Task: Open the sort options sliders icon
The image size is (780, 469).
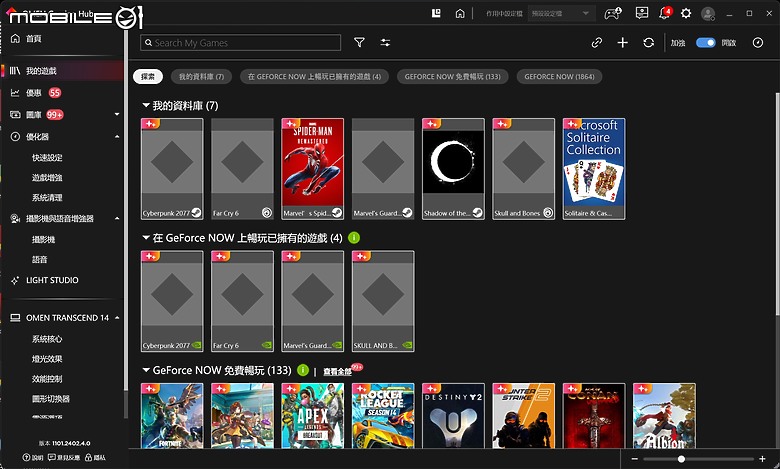Action: click(385, 43)
